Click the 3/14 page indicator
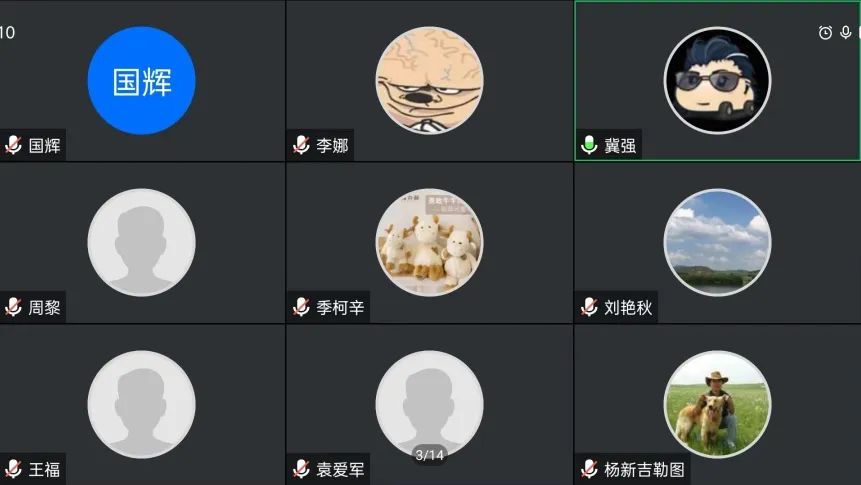Screen dimensions: 861x485 429,455
